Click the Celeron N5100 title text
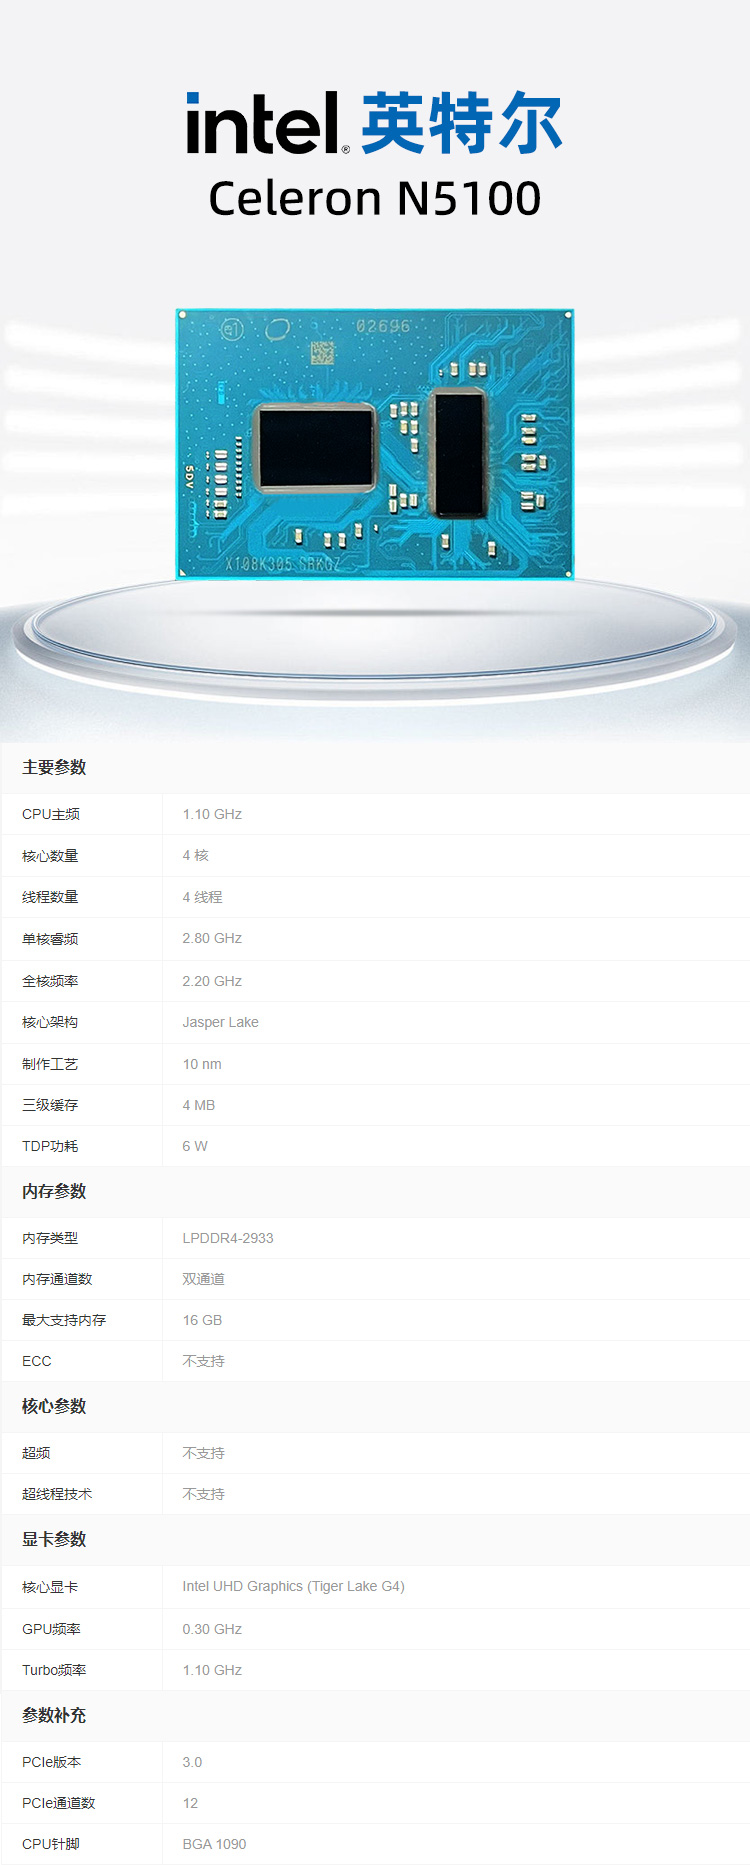Screen dimensions: 750x1865 click(375, 198)
